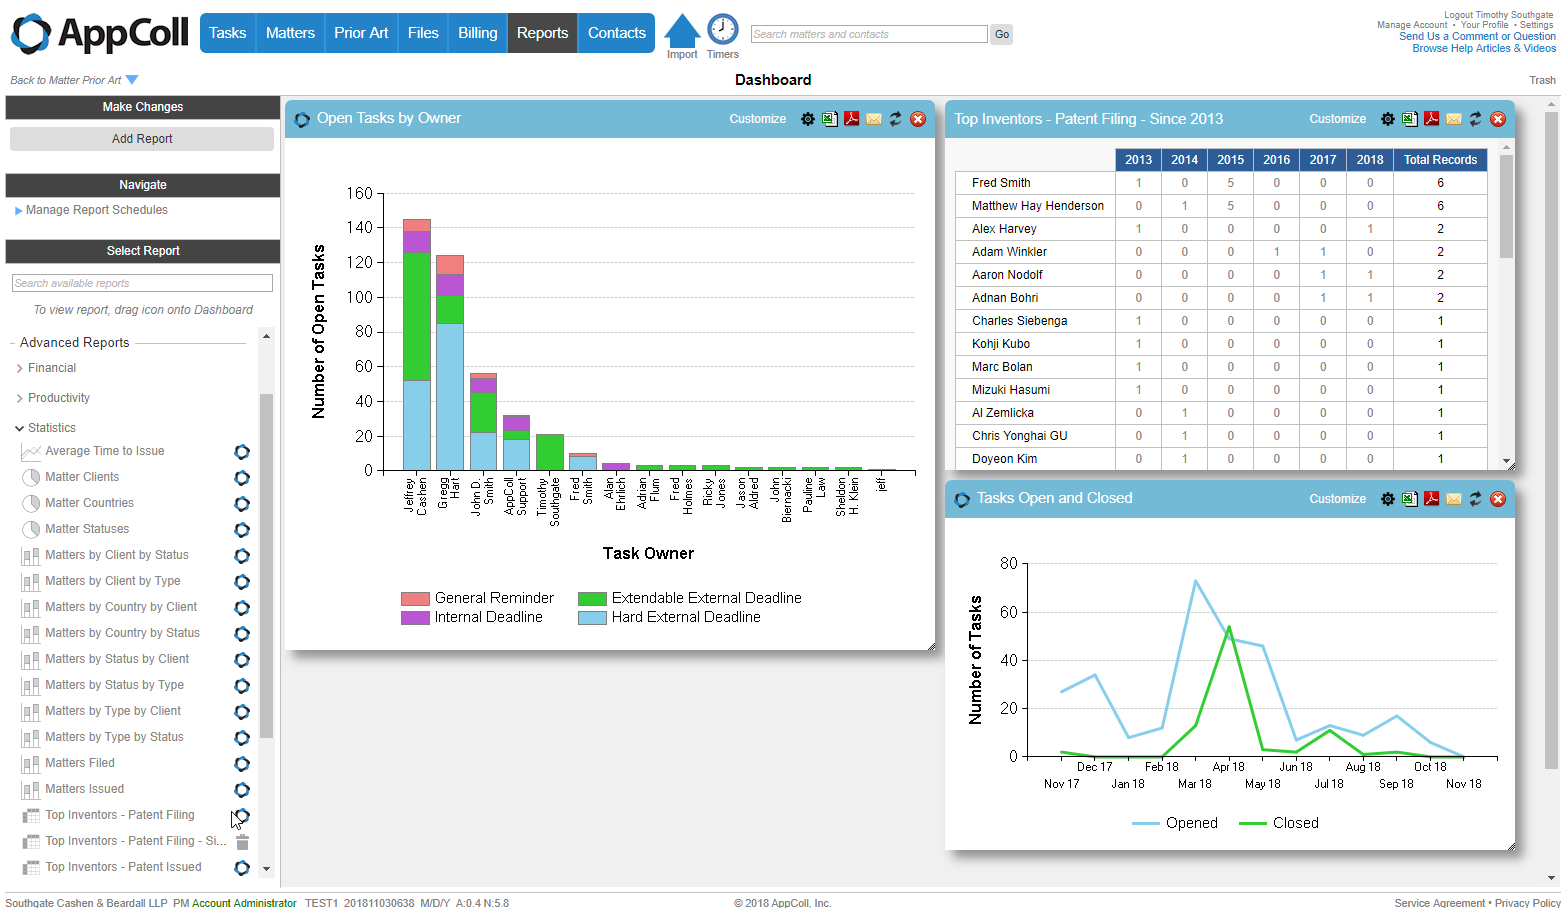Viewport: 1566px width, 914px height.
Task: Click the Hard External Deadline legend swatch
Action: 592,618
